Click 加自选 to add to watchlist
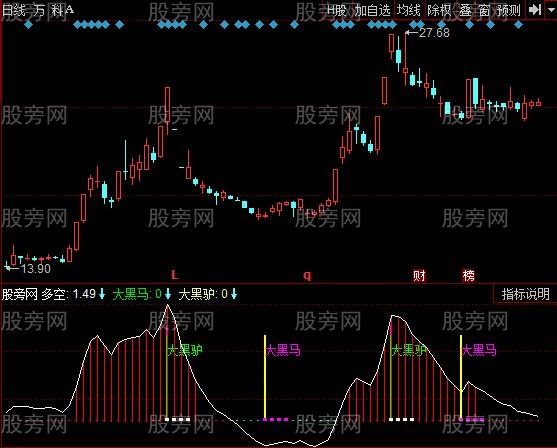Screen dimensions: 557x448 tap(372, 10)
